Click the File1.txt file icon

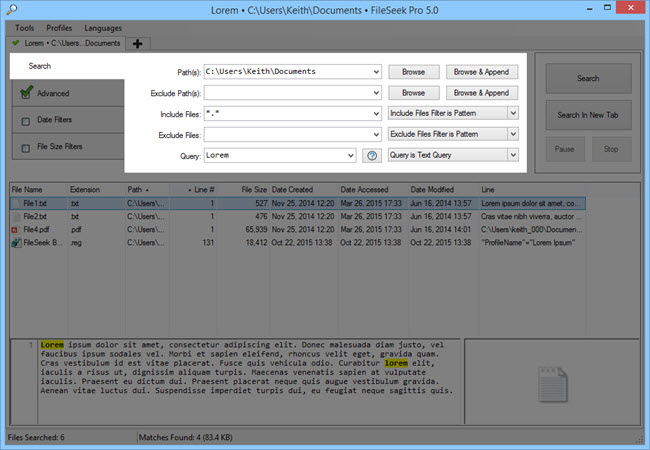click(x=17, y=203)
